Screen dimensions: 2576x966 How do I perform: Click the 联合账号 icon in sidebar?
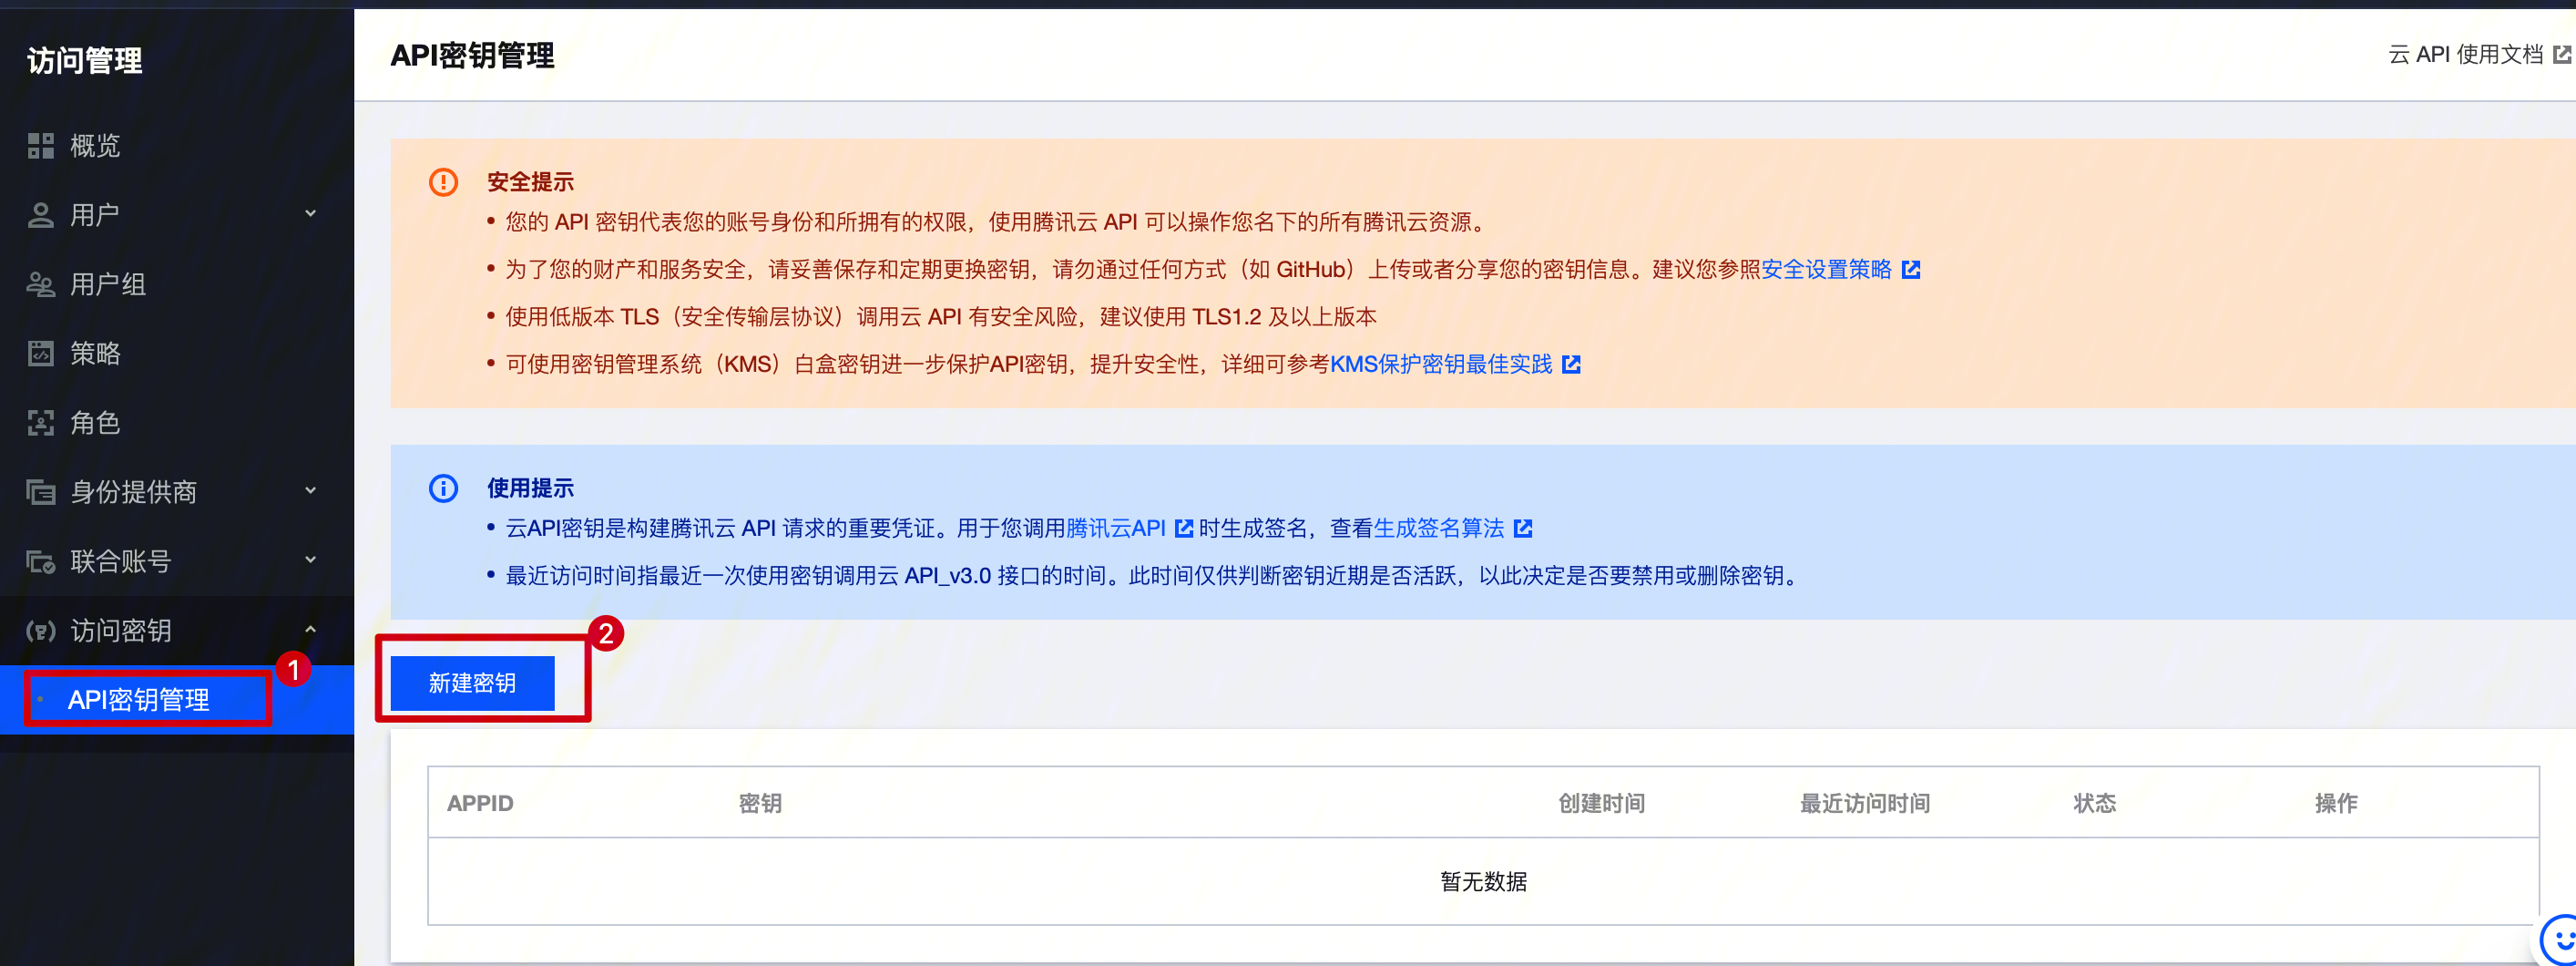pyautogui.click(x=41, y=562)
